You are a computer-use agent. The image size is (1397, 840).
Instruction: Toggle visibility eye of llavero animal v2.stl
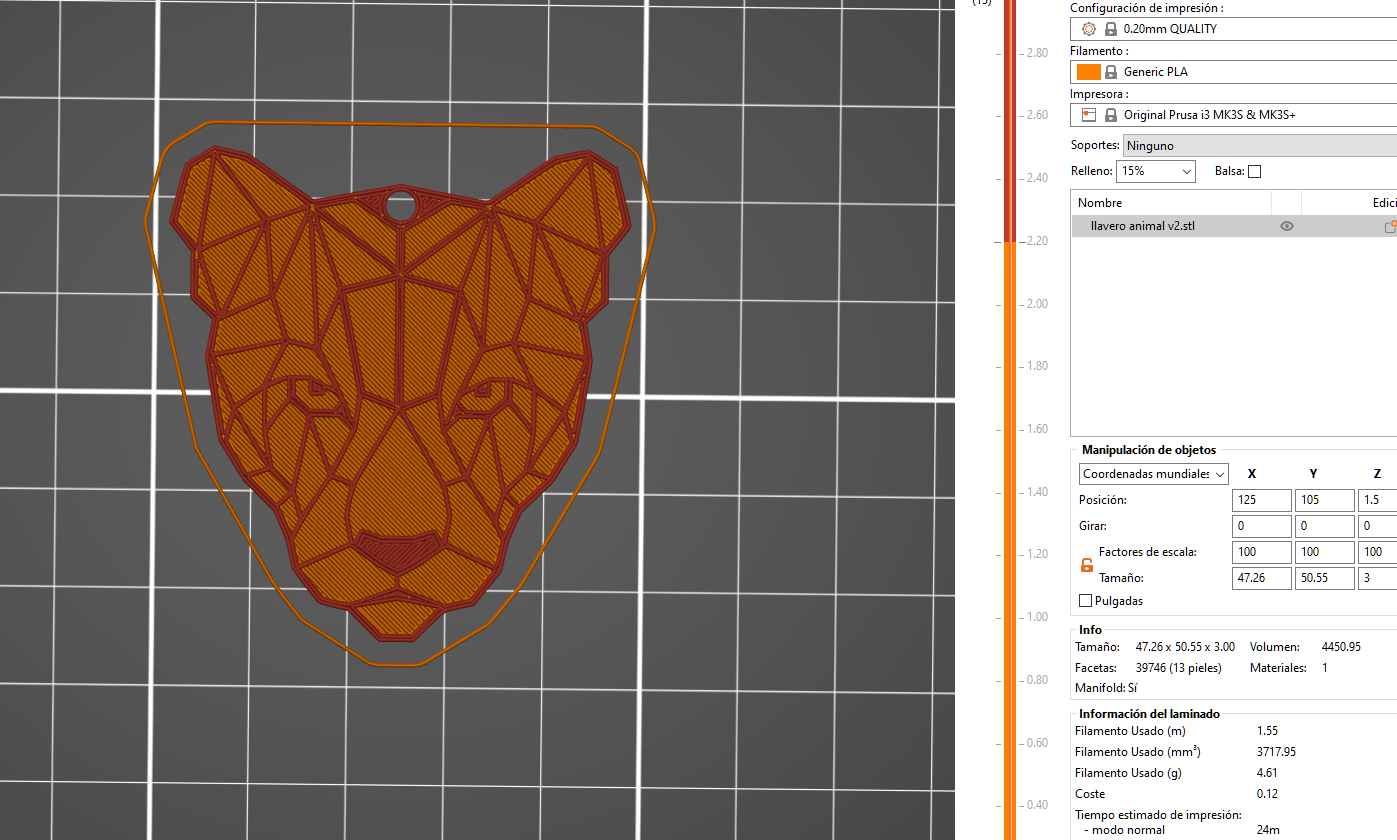(x=1287, y=226)
